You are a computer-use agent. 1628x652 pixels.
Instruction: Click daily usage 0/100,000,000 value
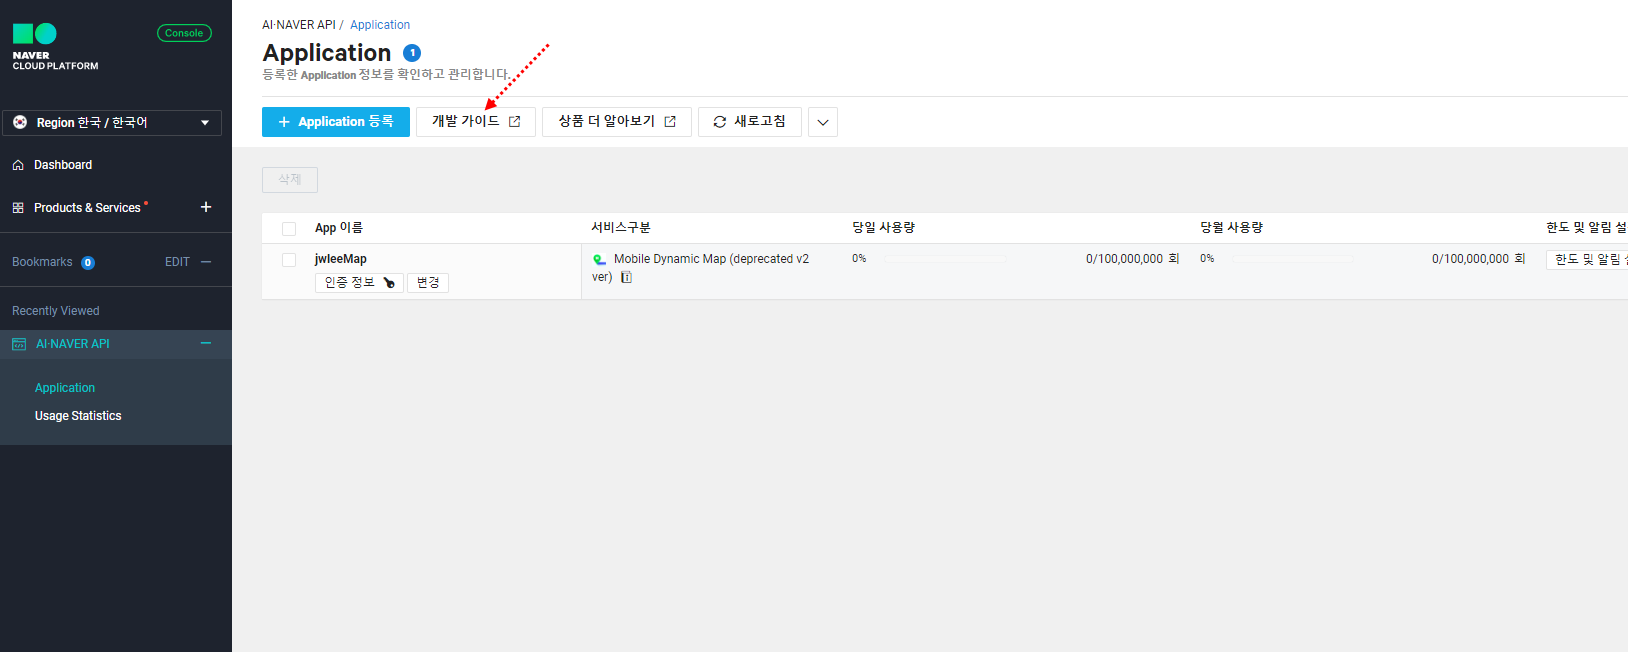(x=1133, y=259)
